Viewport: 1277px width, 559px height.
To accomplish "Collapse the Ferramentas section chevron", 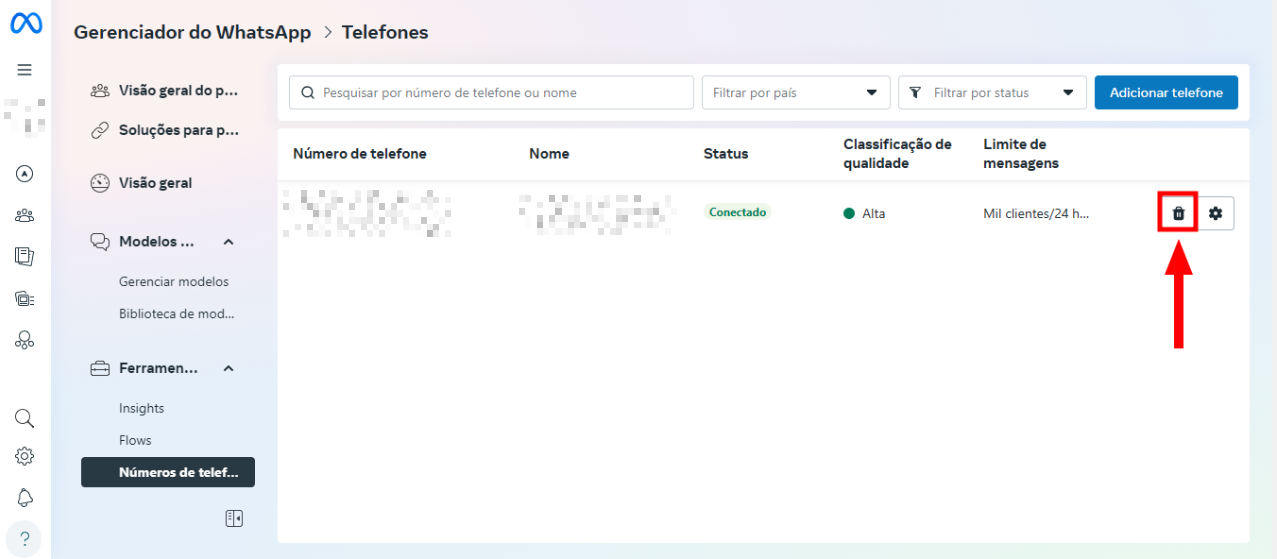I will [x=228, y=369].
